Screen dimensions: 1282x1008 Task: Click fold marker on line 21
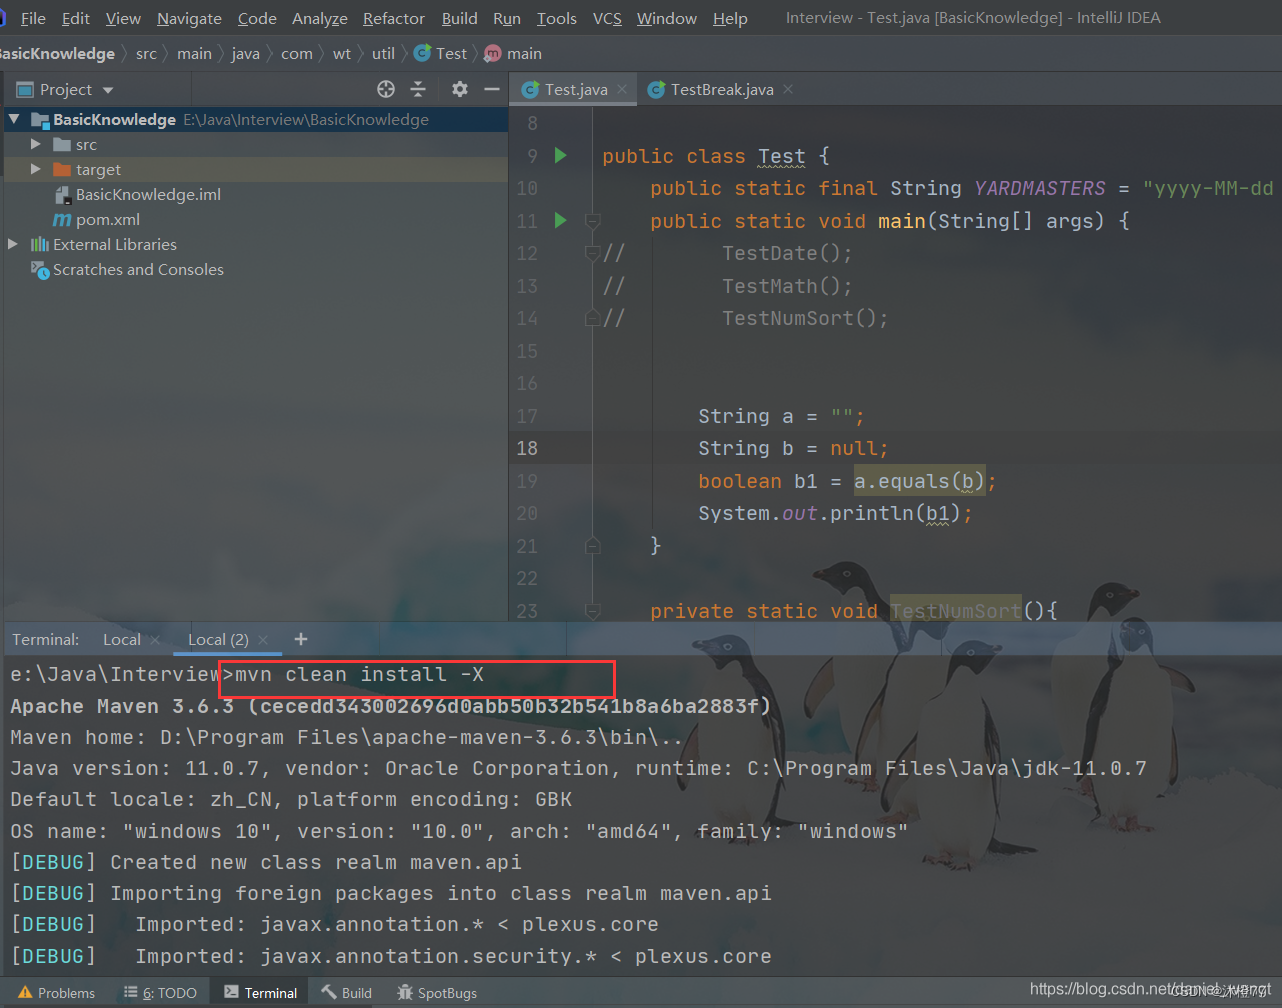592,545
